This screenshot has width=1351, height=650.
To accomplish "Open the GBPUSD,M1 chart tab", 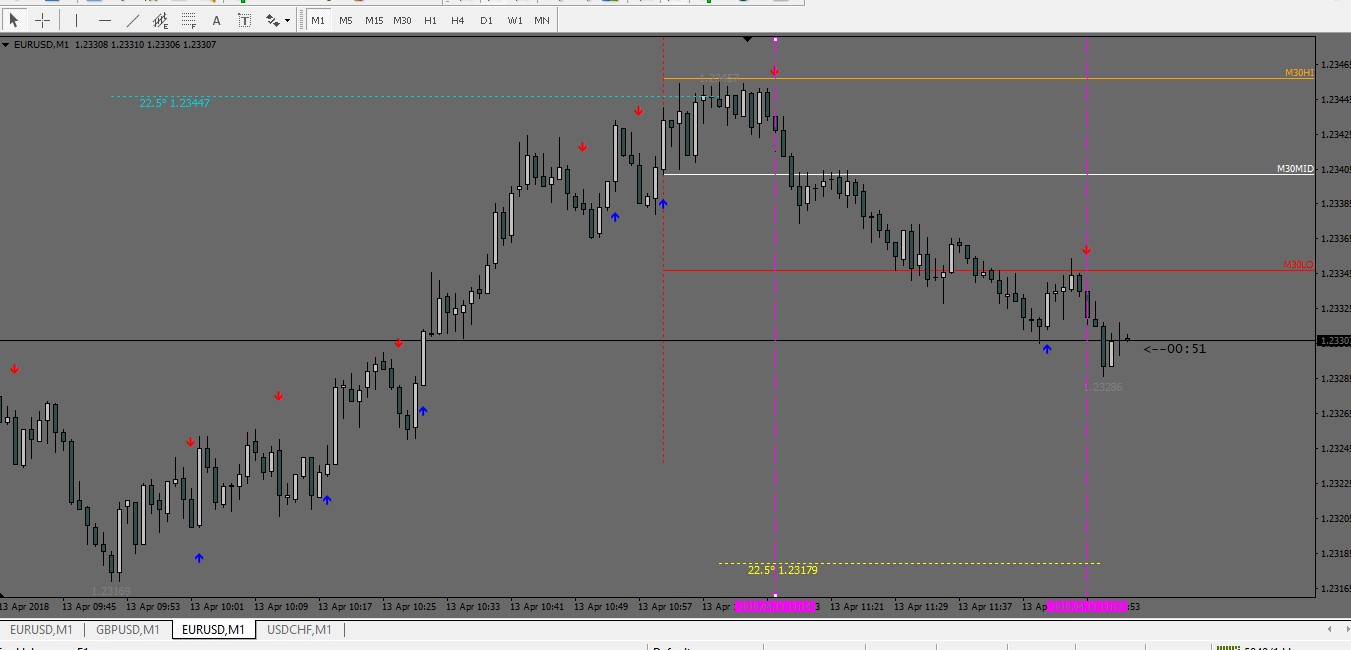I will (127, 630).
